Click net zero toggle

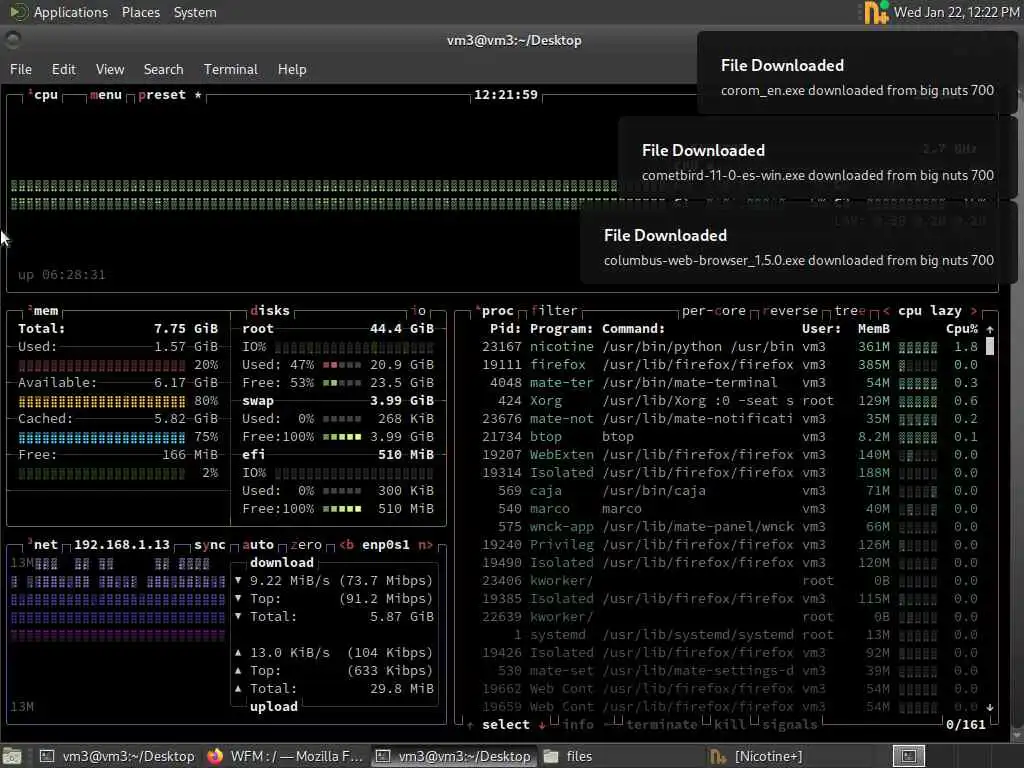[x=306, y=545]
